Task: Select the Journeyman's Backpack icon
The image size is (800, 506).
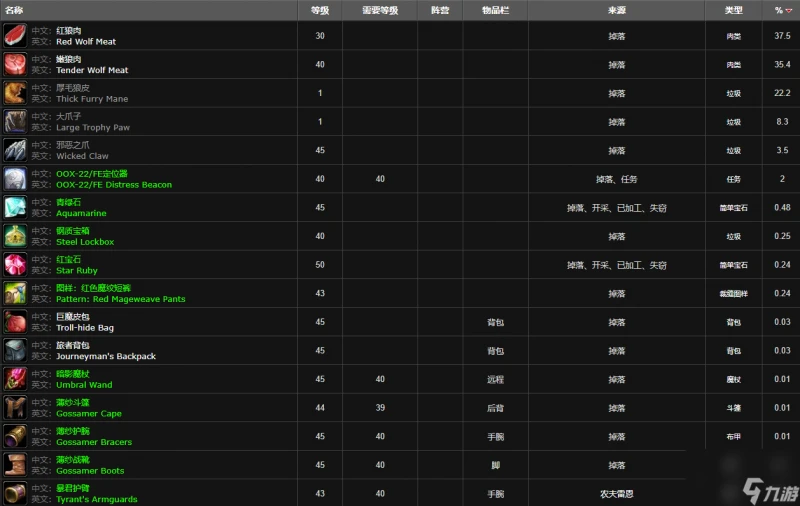Action: coord(15,351)
